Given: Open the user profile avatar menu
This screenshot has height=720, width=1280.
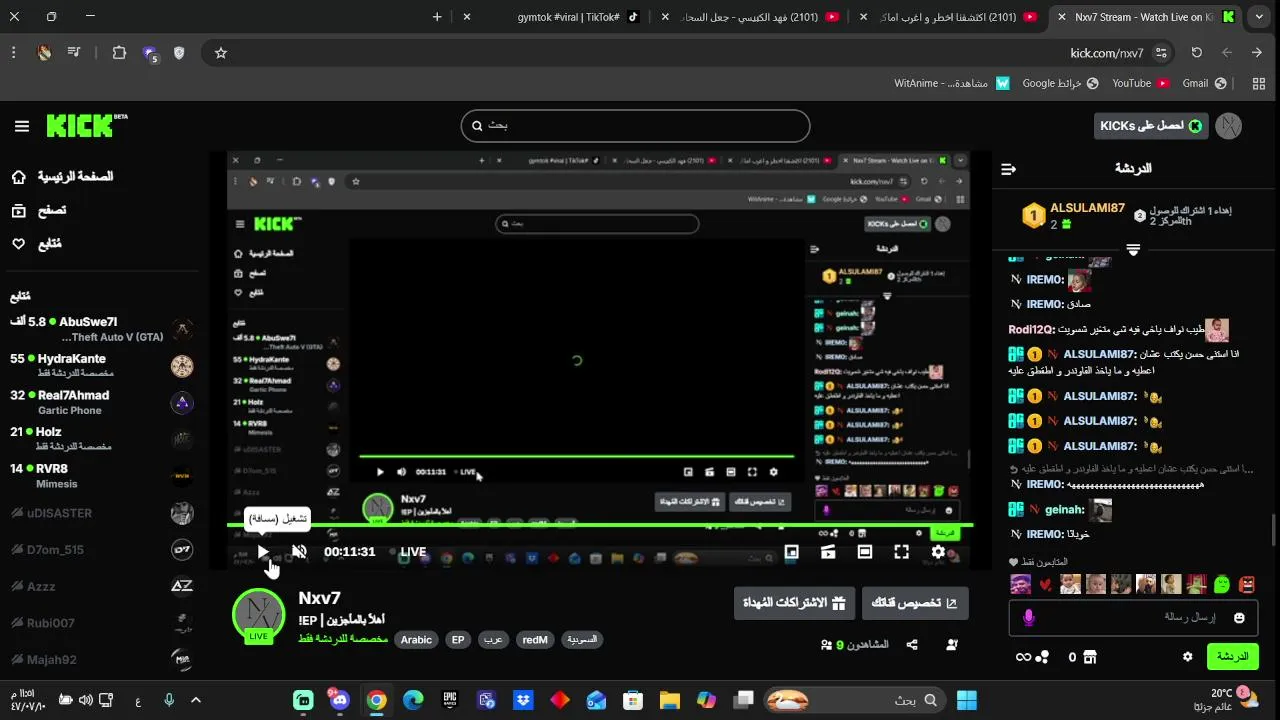Looking at the screenshot, I should coord(1228,126).
